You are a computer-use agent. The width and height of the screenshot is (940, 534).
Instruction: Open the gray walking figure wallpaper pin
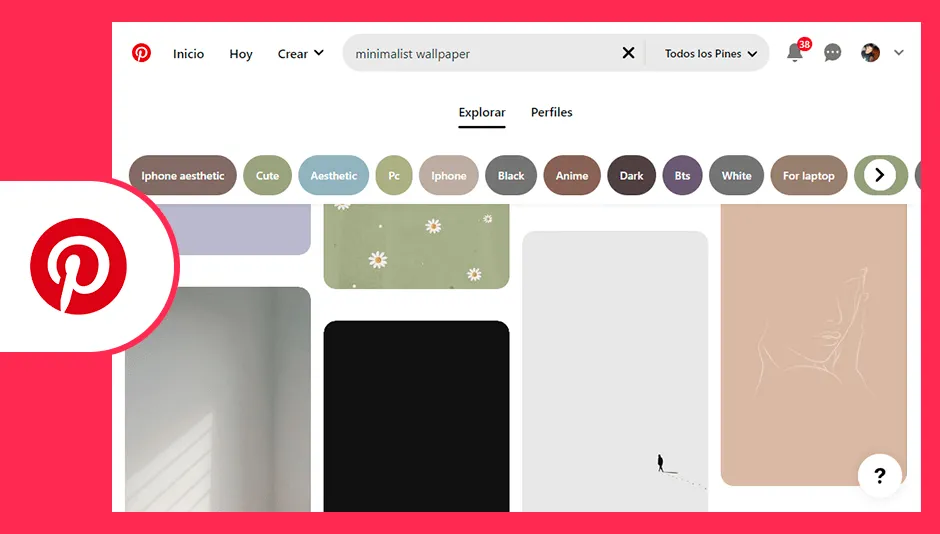click(x=615, y=372)
